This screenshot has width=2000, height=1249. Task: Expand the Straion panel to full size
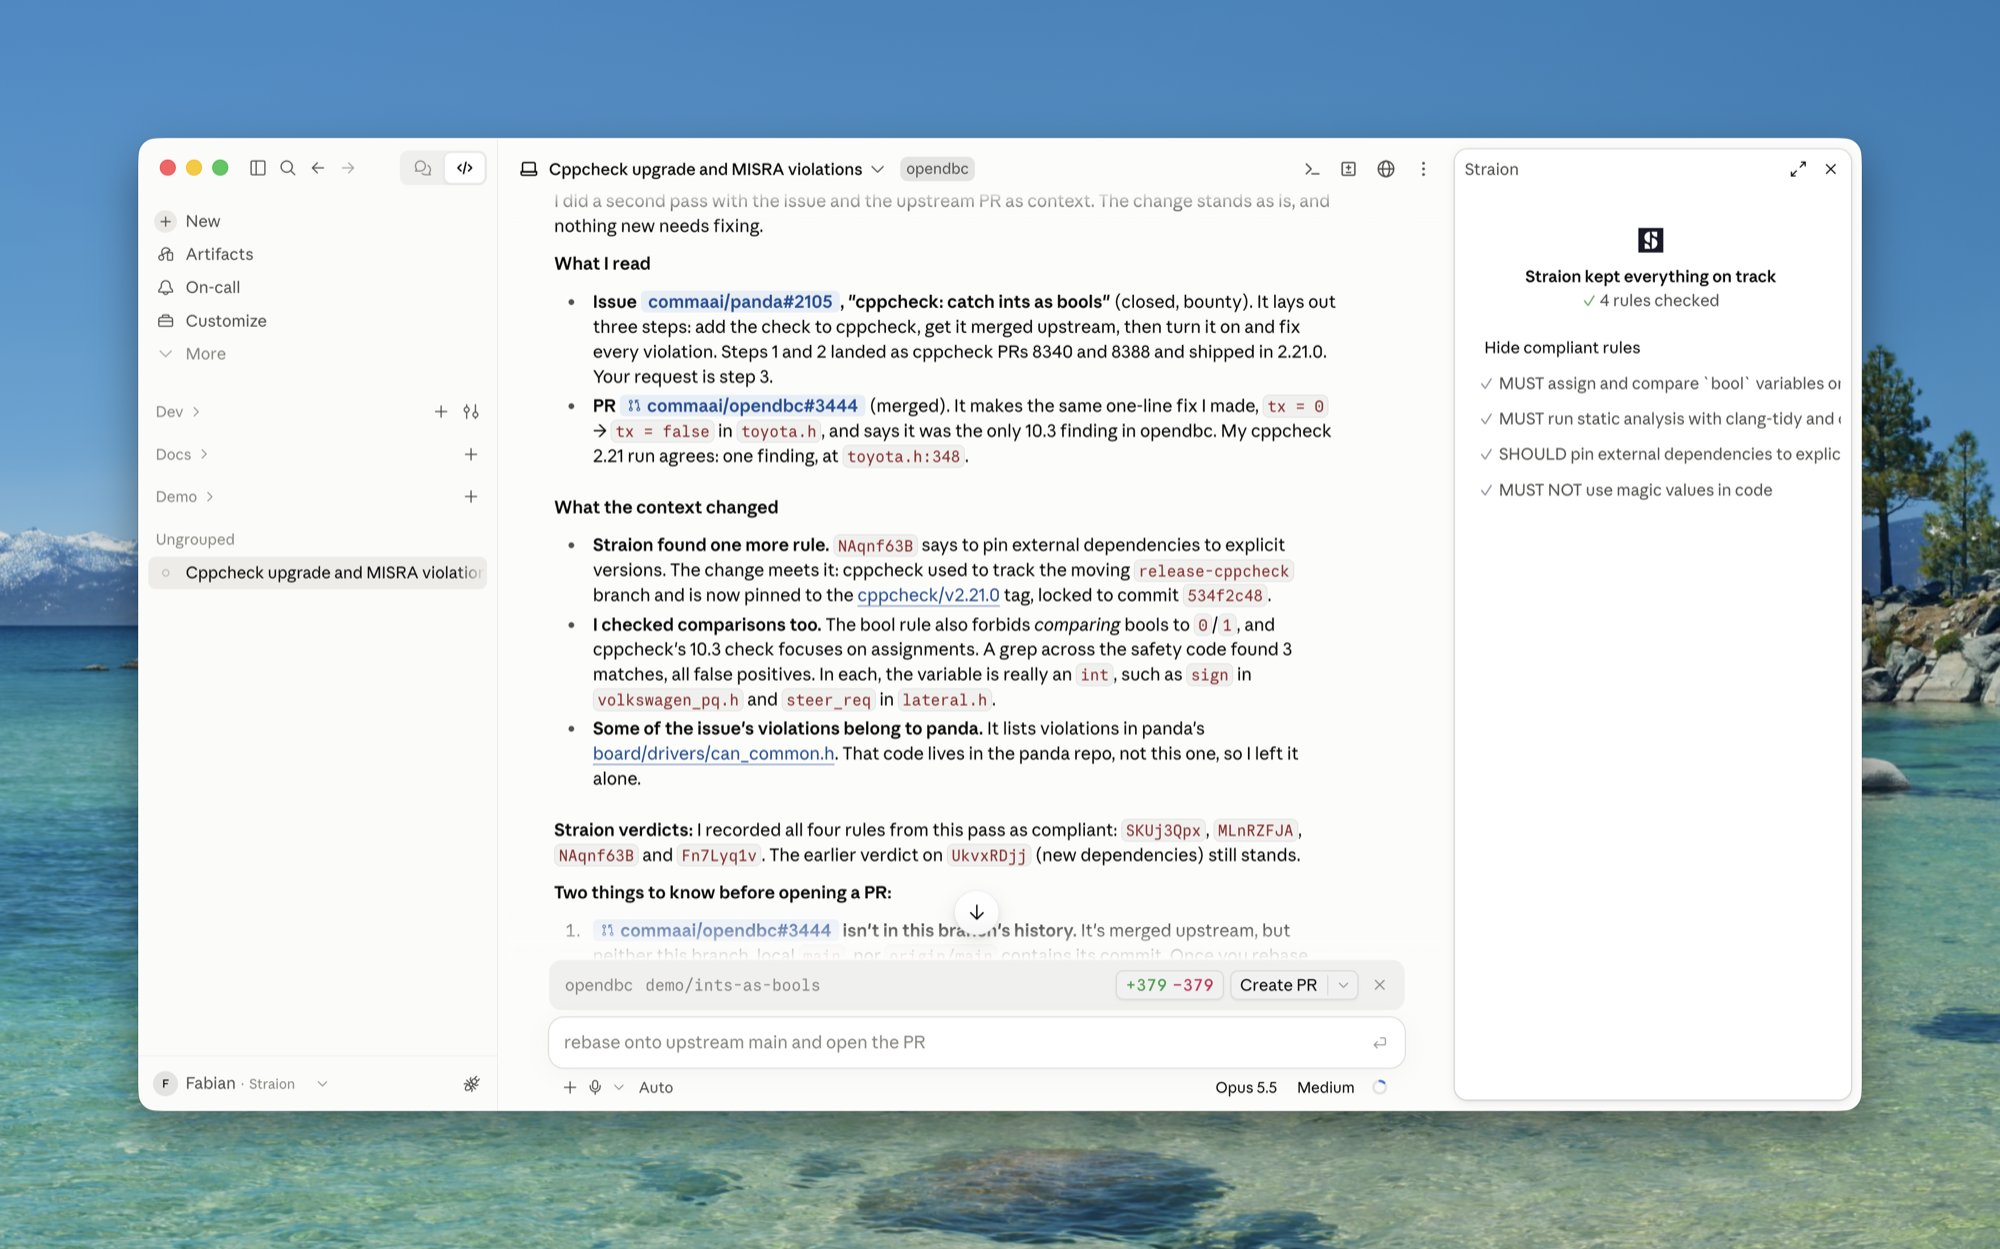coord(1798,169)
